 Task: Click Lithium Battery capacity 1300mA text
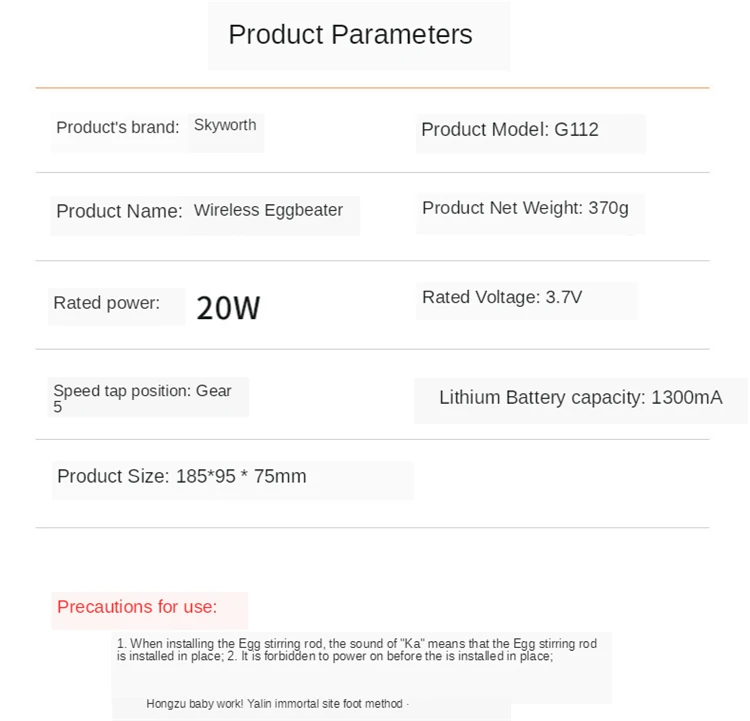point(580,398)
